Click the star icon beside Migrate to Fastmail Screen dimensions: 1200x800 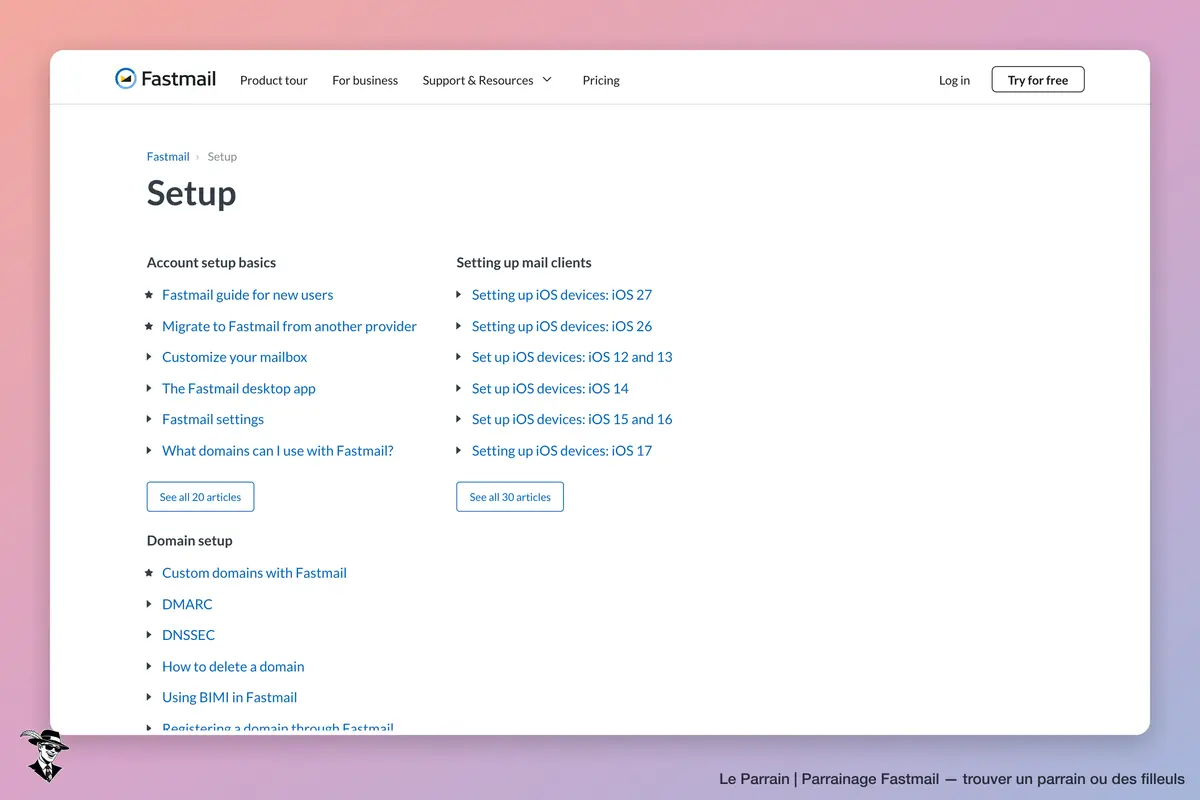tap(149, 326)
